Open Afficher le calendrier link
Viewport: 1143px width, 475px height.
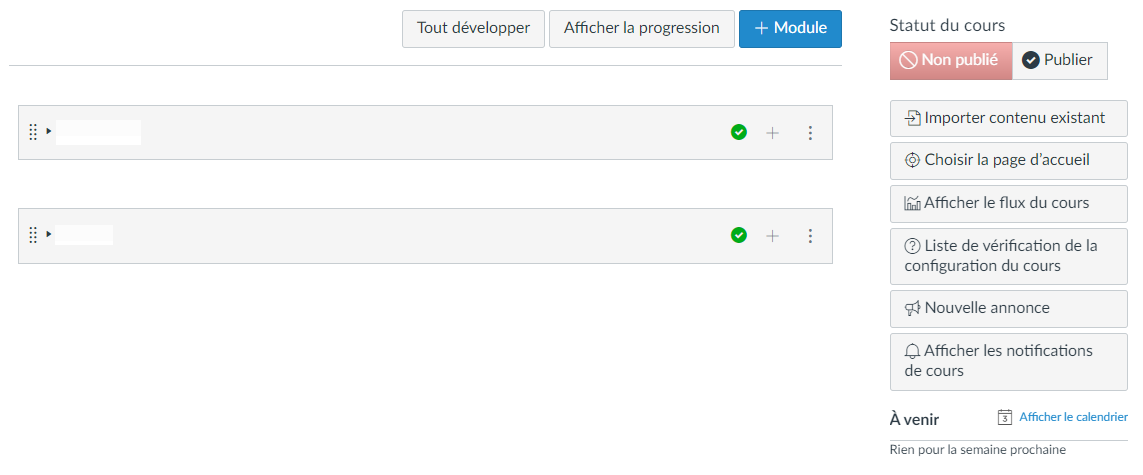click(1073, 417)
